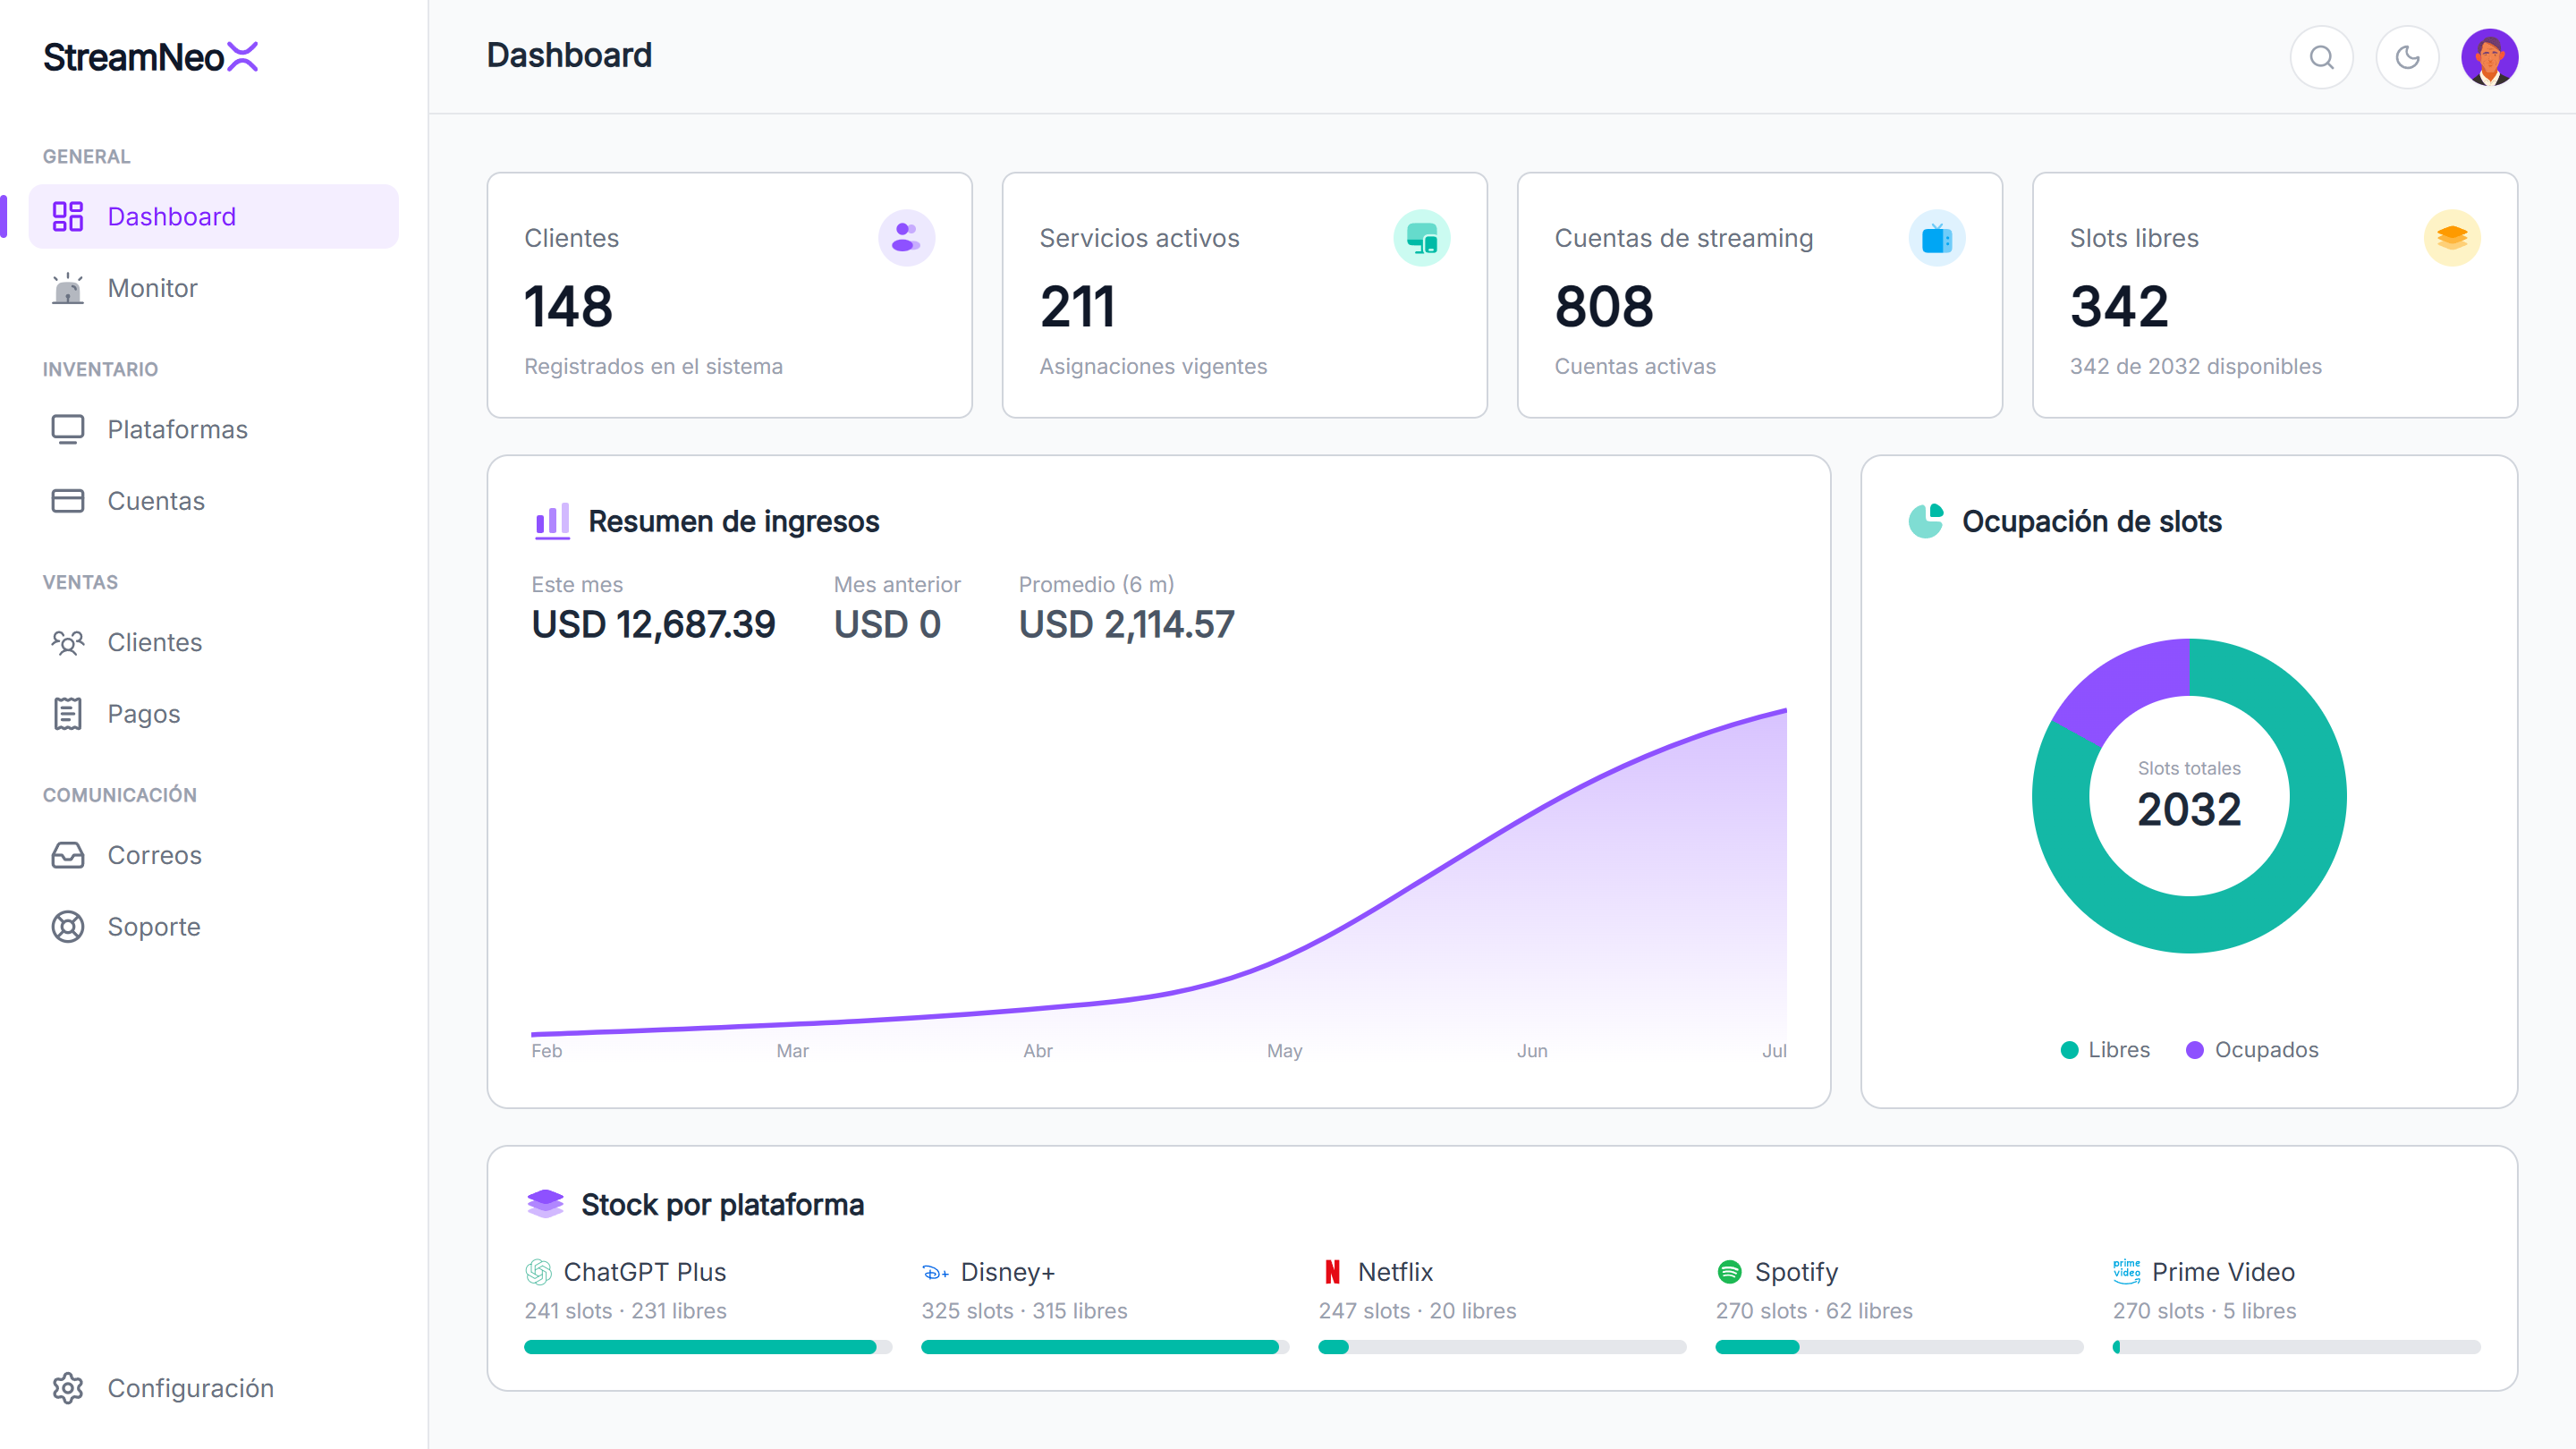
Task: Click the pie icon beside Ocupación de slots
Action: click(x=1926, y=521)
